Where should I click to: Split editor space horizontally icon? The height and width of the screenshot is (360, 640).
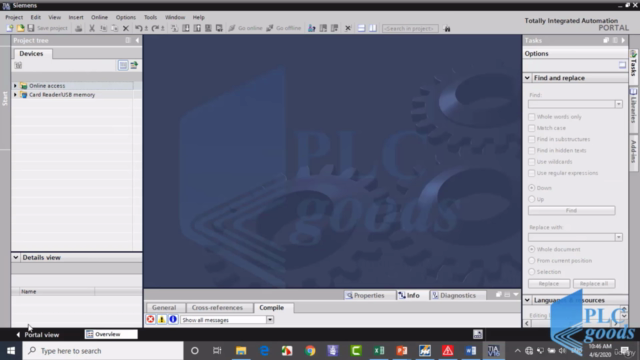pyautogui.click(x=361, y=28)
